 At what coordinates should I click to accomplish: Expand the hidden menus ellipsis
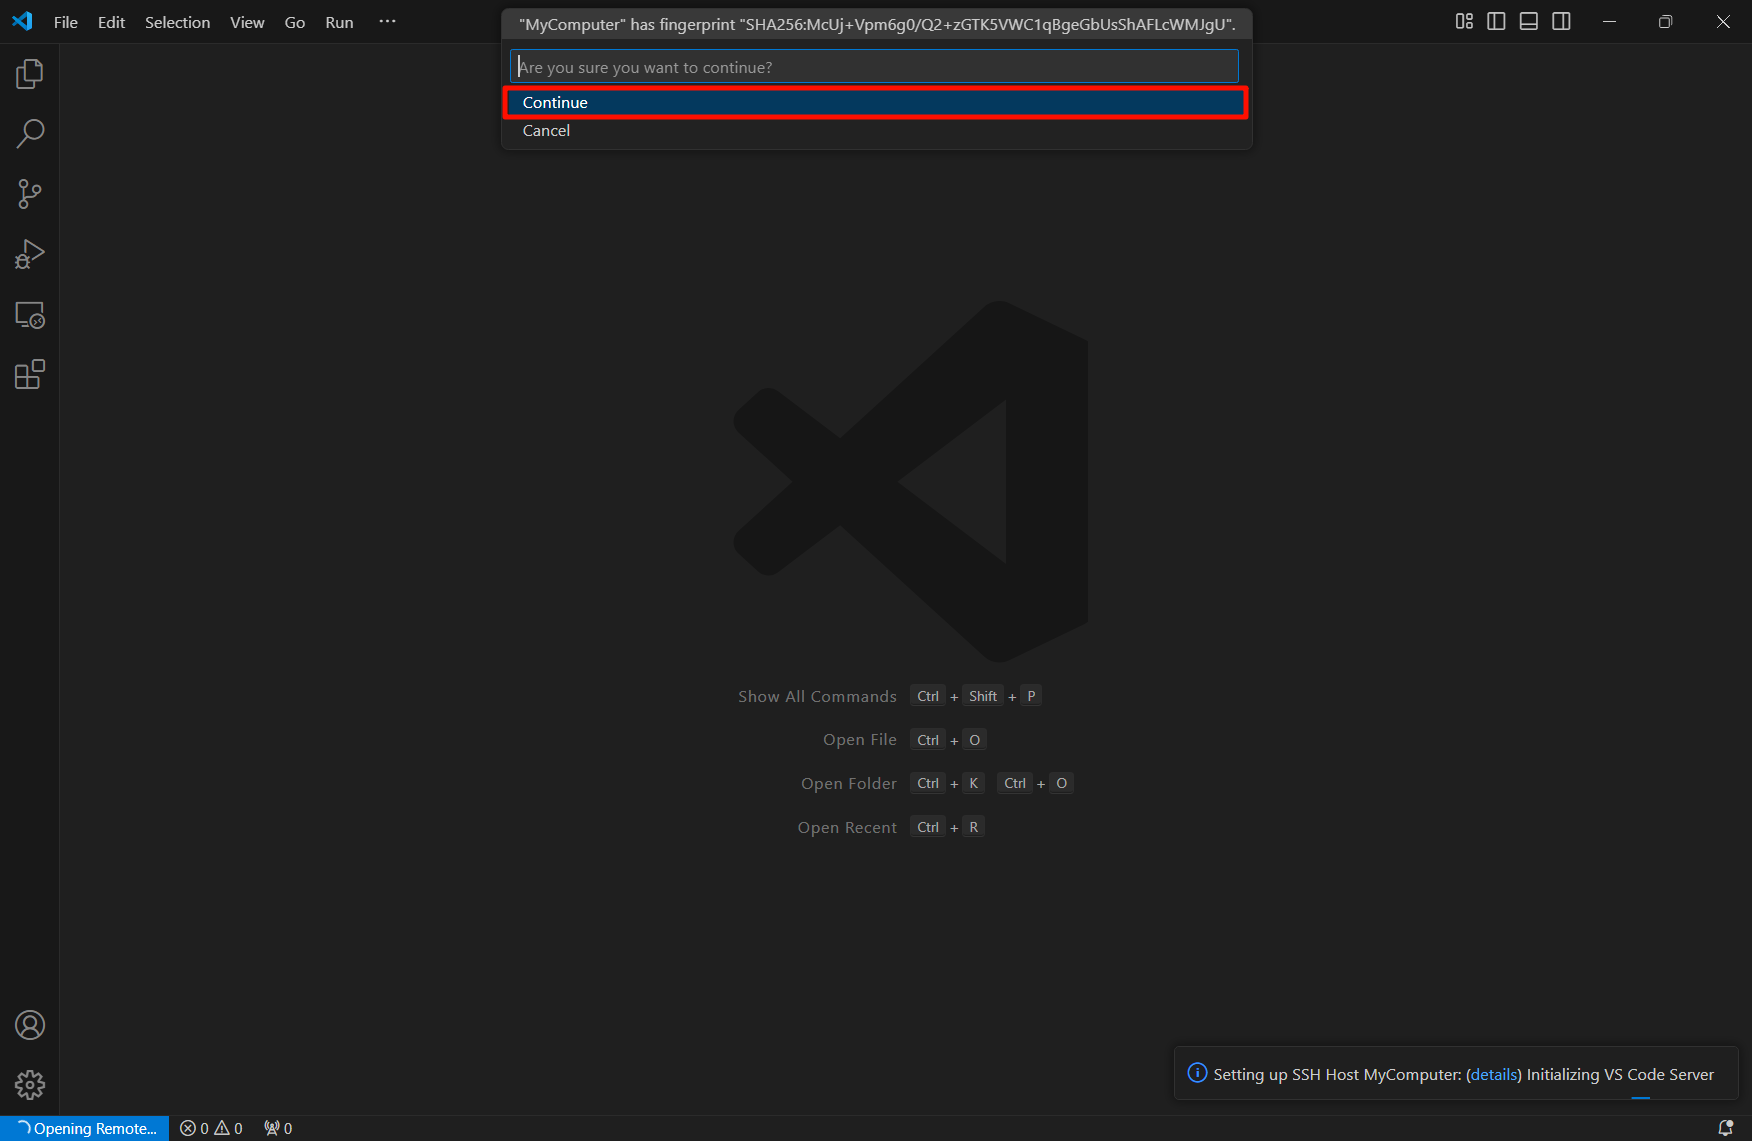[x=387, y=22]
